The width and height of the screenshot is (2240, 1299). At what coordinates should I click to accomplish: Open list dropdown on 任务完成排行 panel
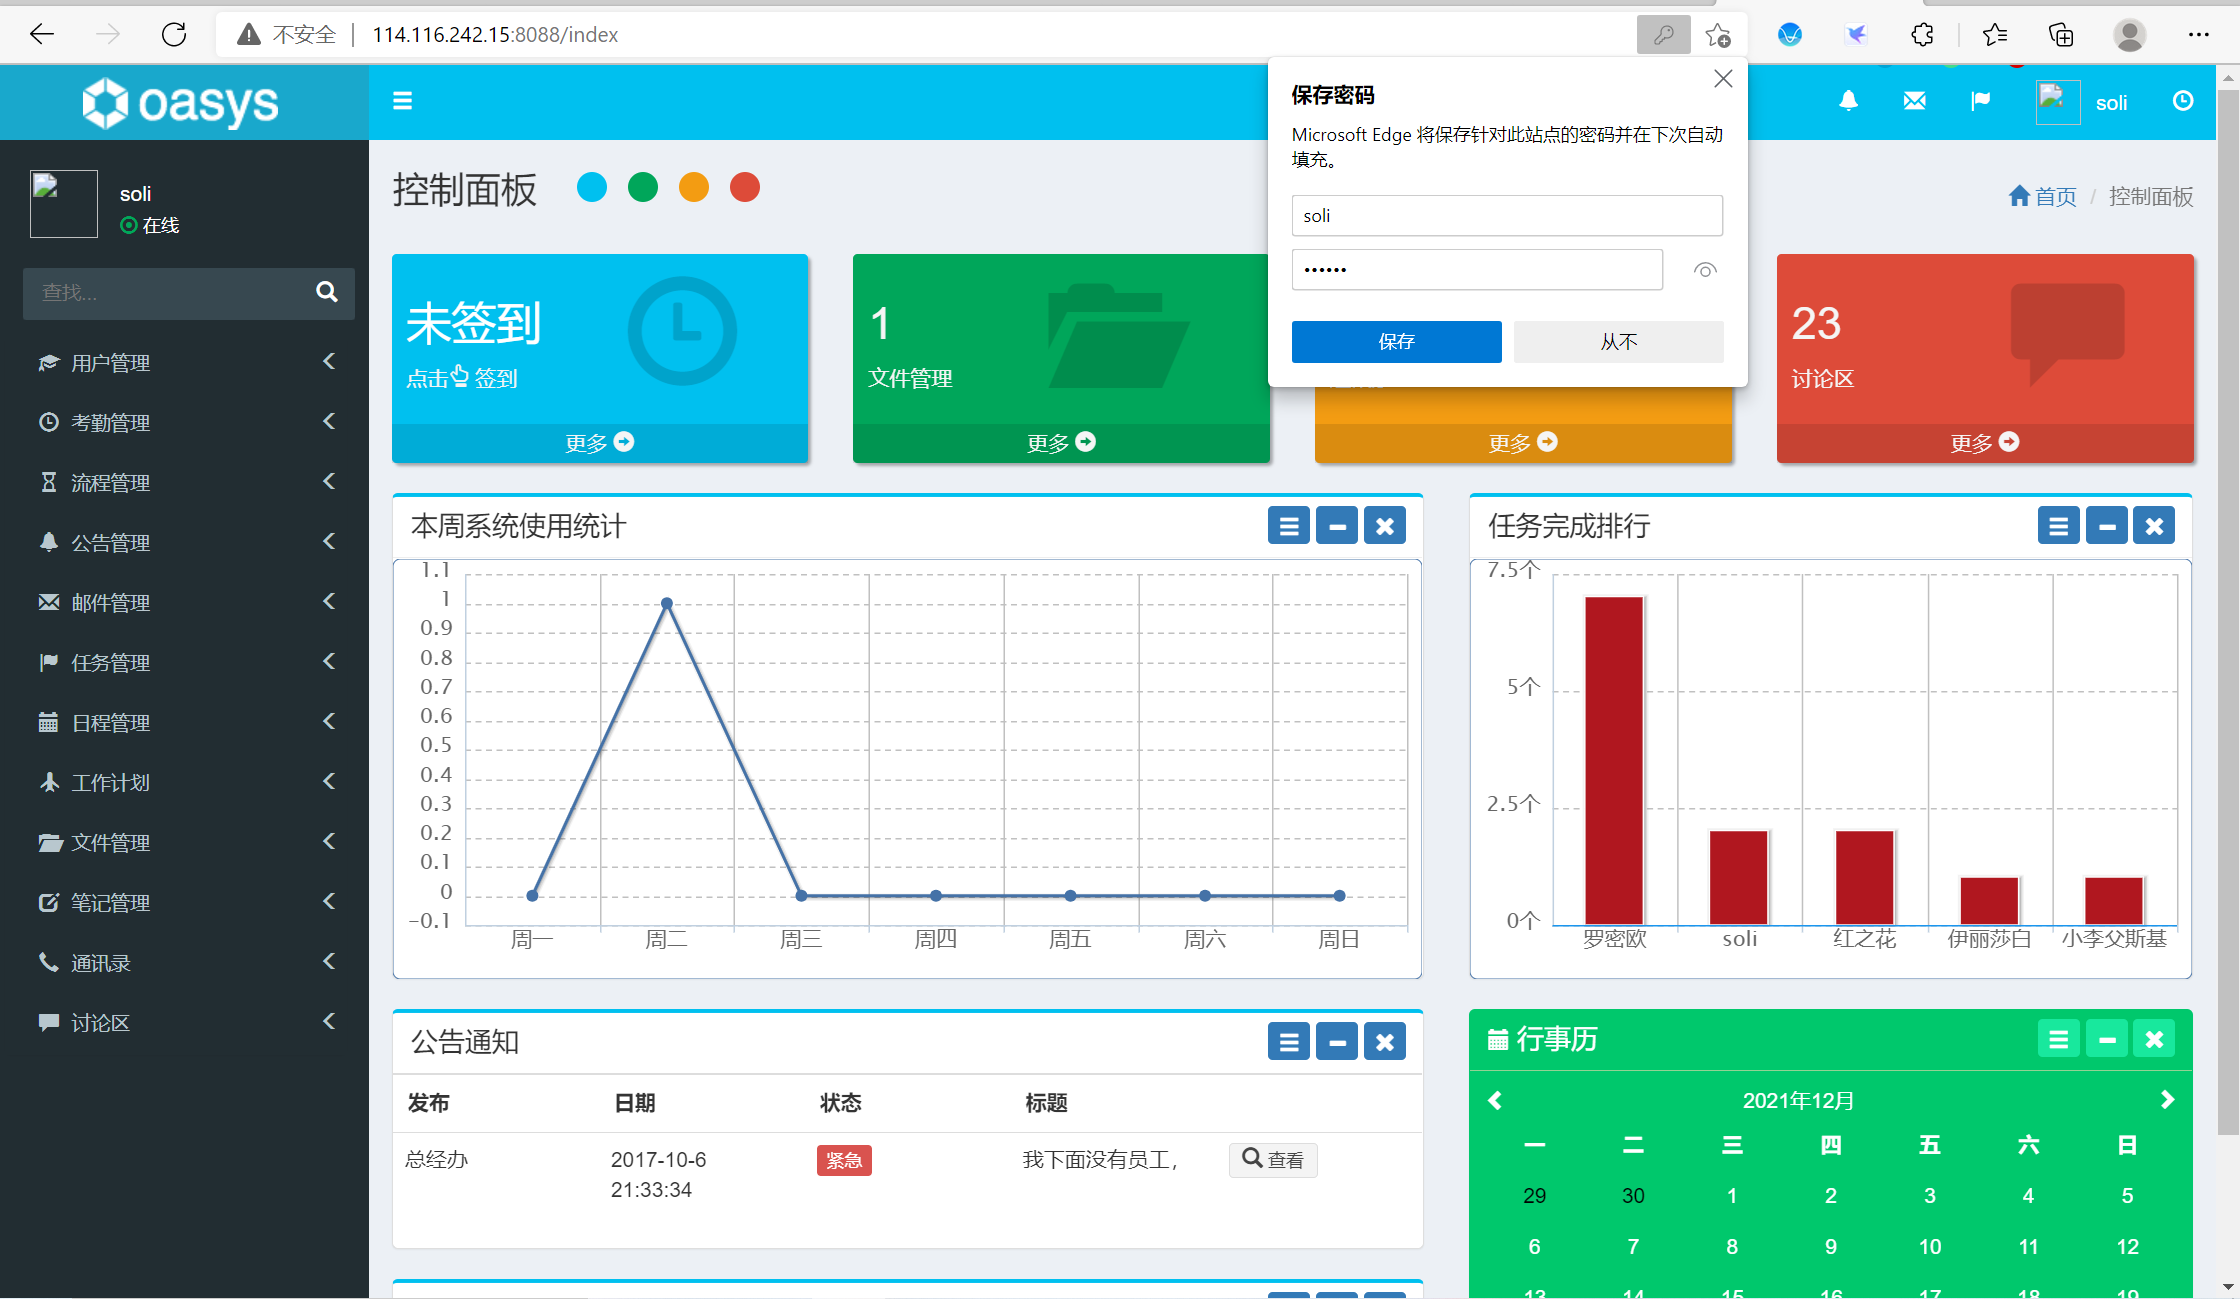[2058, 526]
